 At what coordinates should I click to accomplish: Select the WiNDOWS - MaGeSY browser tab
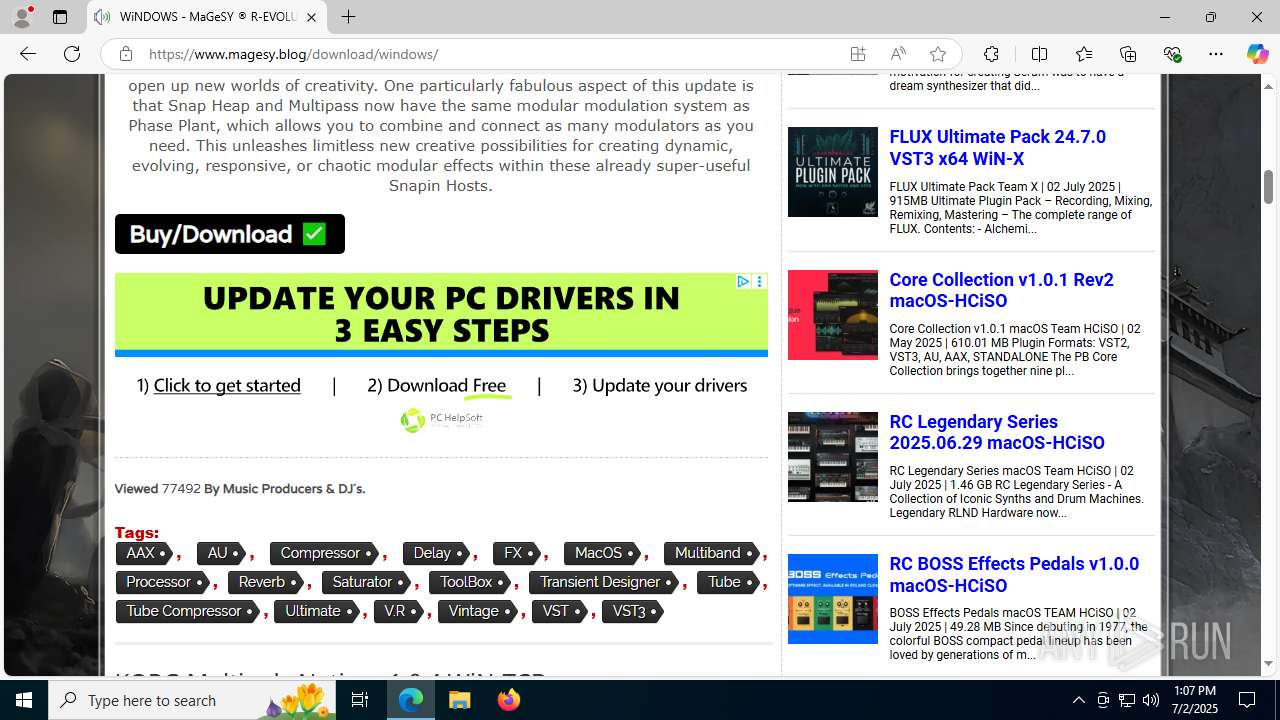pyautogui.click(x=207, y=17)
